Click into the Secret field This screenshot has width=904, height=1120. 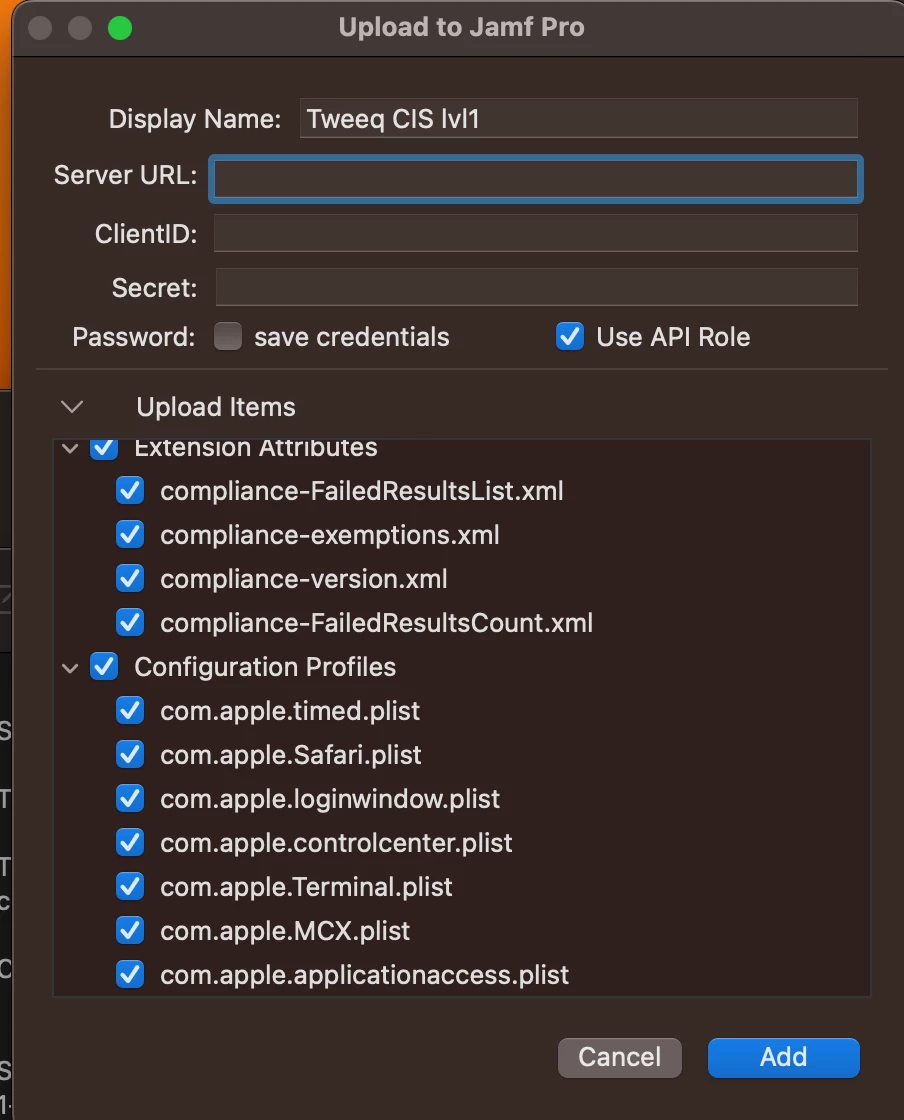[x=536, y=287]
